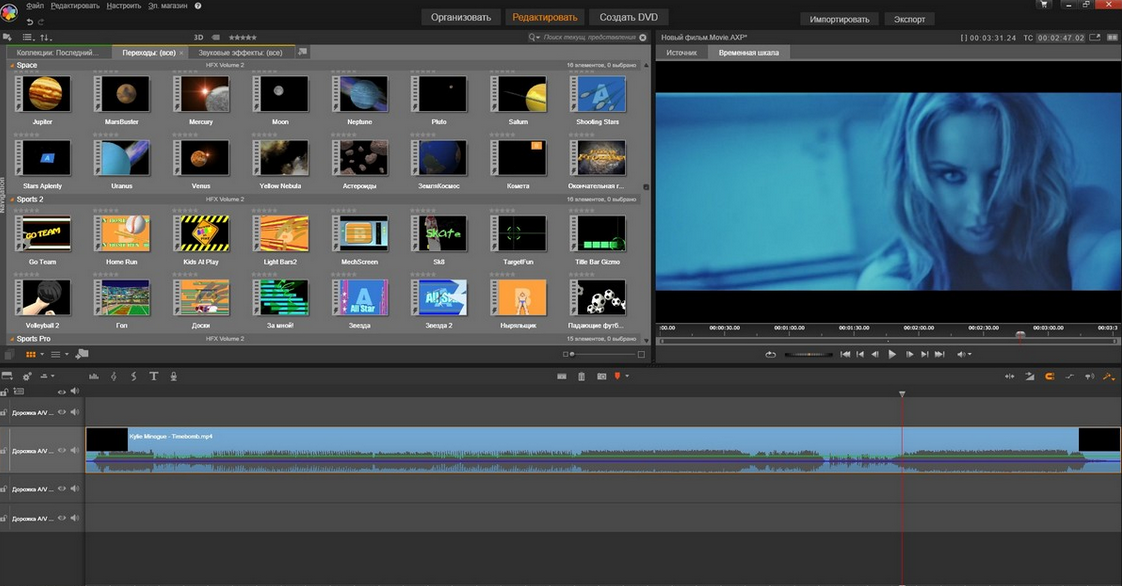Expand the Sports Pro transitions group

click(12, 338)
